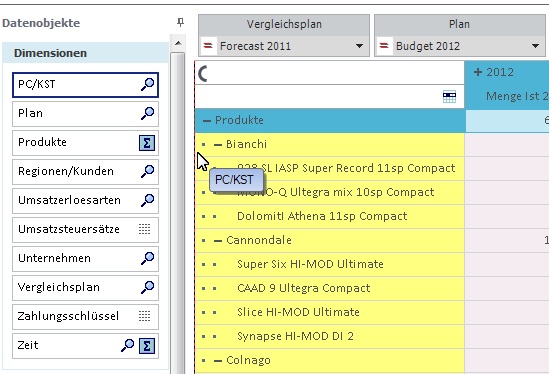The image size is (549, 374).
Task: Expand the 2012 column header
Action: 478,72
